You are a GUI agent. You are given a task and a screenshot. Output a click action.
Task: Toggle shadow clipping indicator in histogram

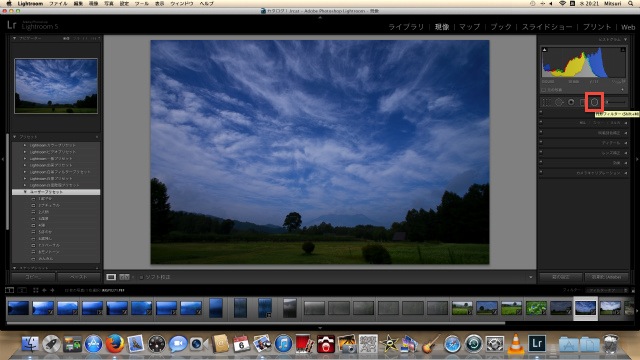click(544, 50)
